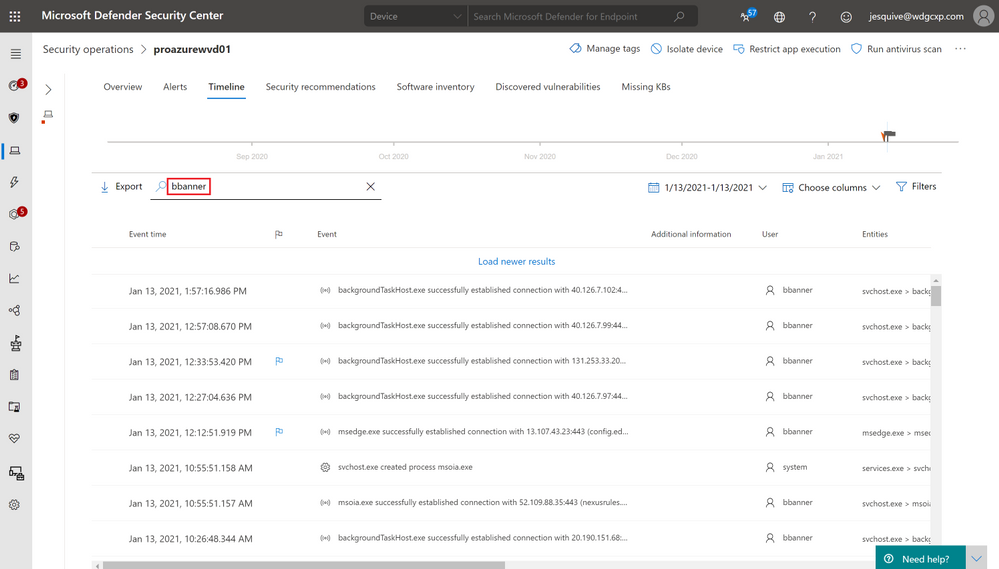Expand the side panel chevron

click(48, 90)
